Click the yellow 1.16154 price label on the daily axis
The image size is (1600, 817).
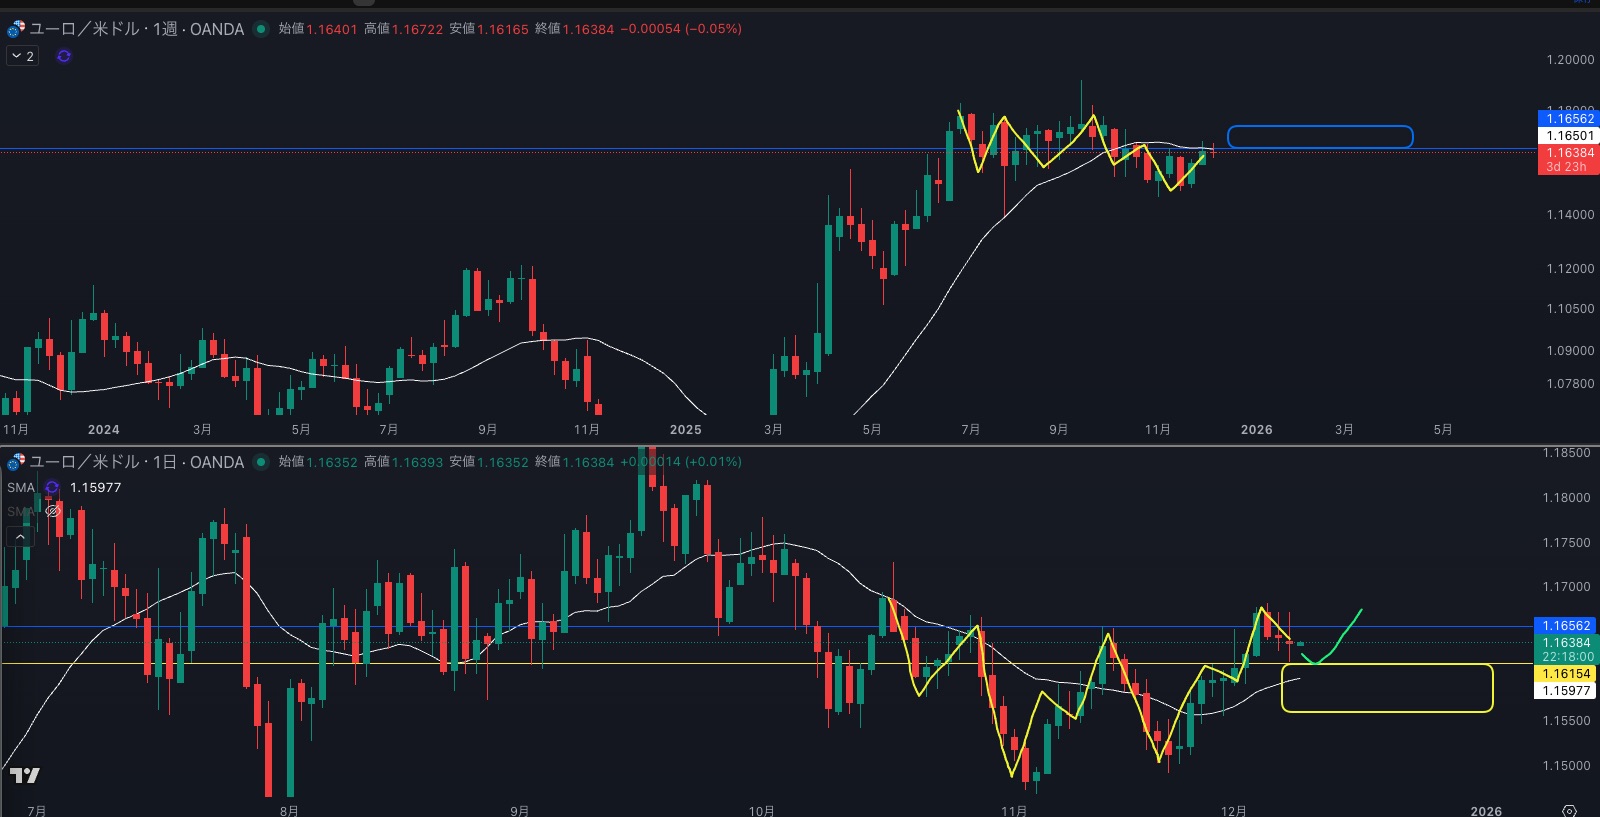[x=1566, y=674]
